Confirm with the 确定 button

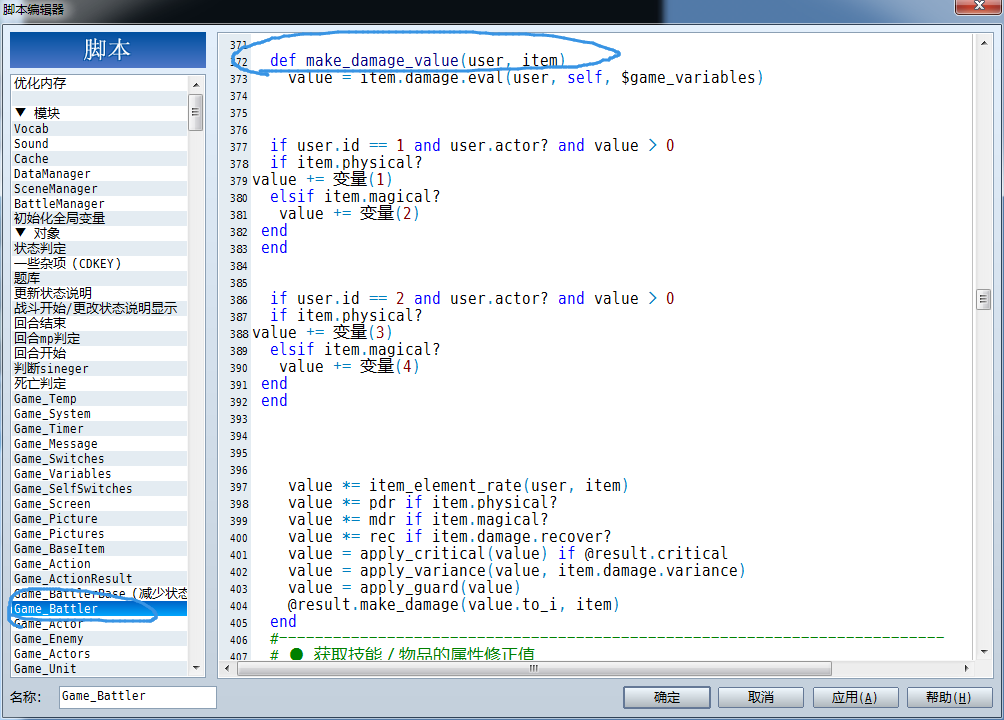click(x=667, y=697)
